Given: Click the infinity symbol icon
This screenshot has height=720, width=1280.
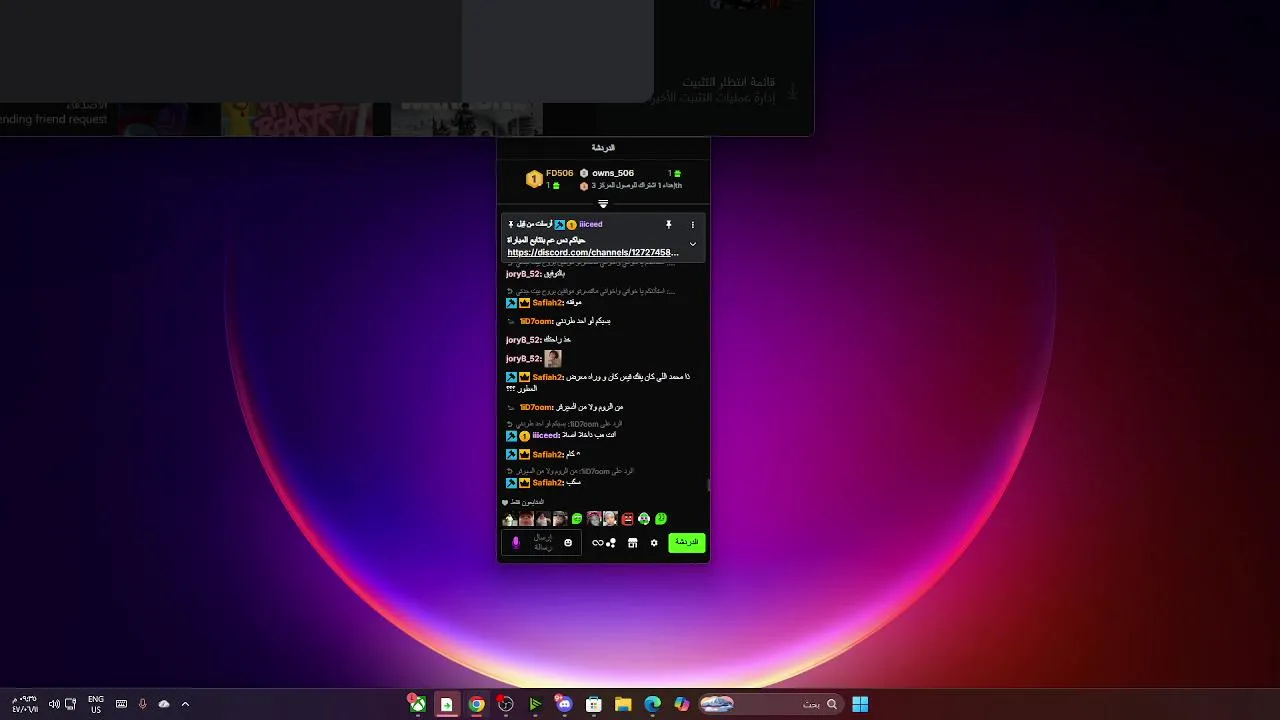Looking at the screenshot, I should (x=597, y=543).
